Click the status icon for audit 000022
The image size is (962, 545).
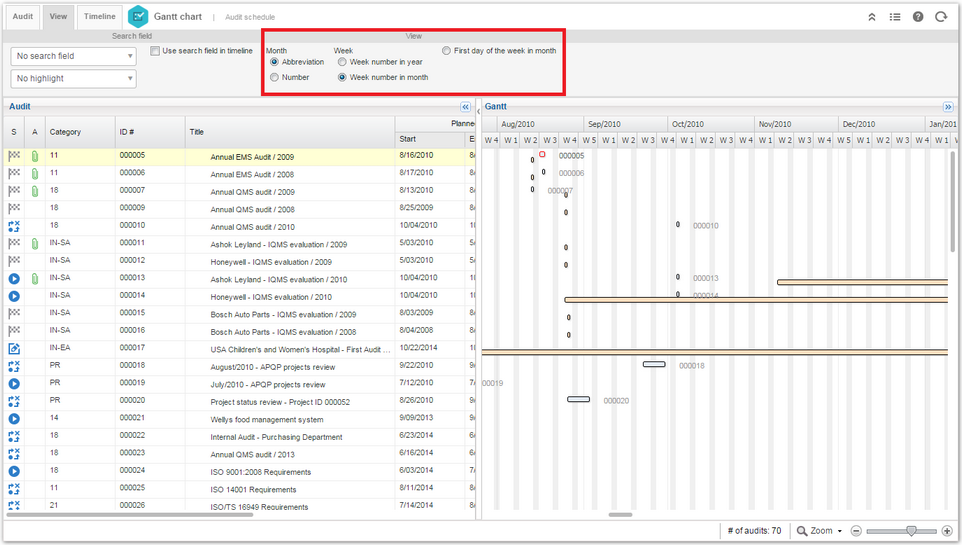click(14, 436)
